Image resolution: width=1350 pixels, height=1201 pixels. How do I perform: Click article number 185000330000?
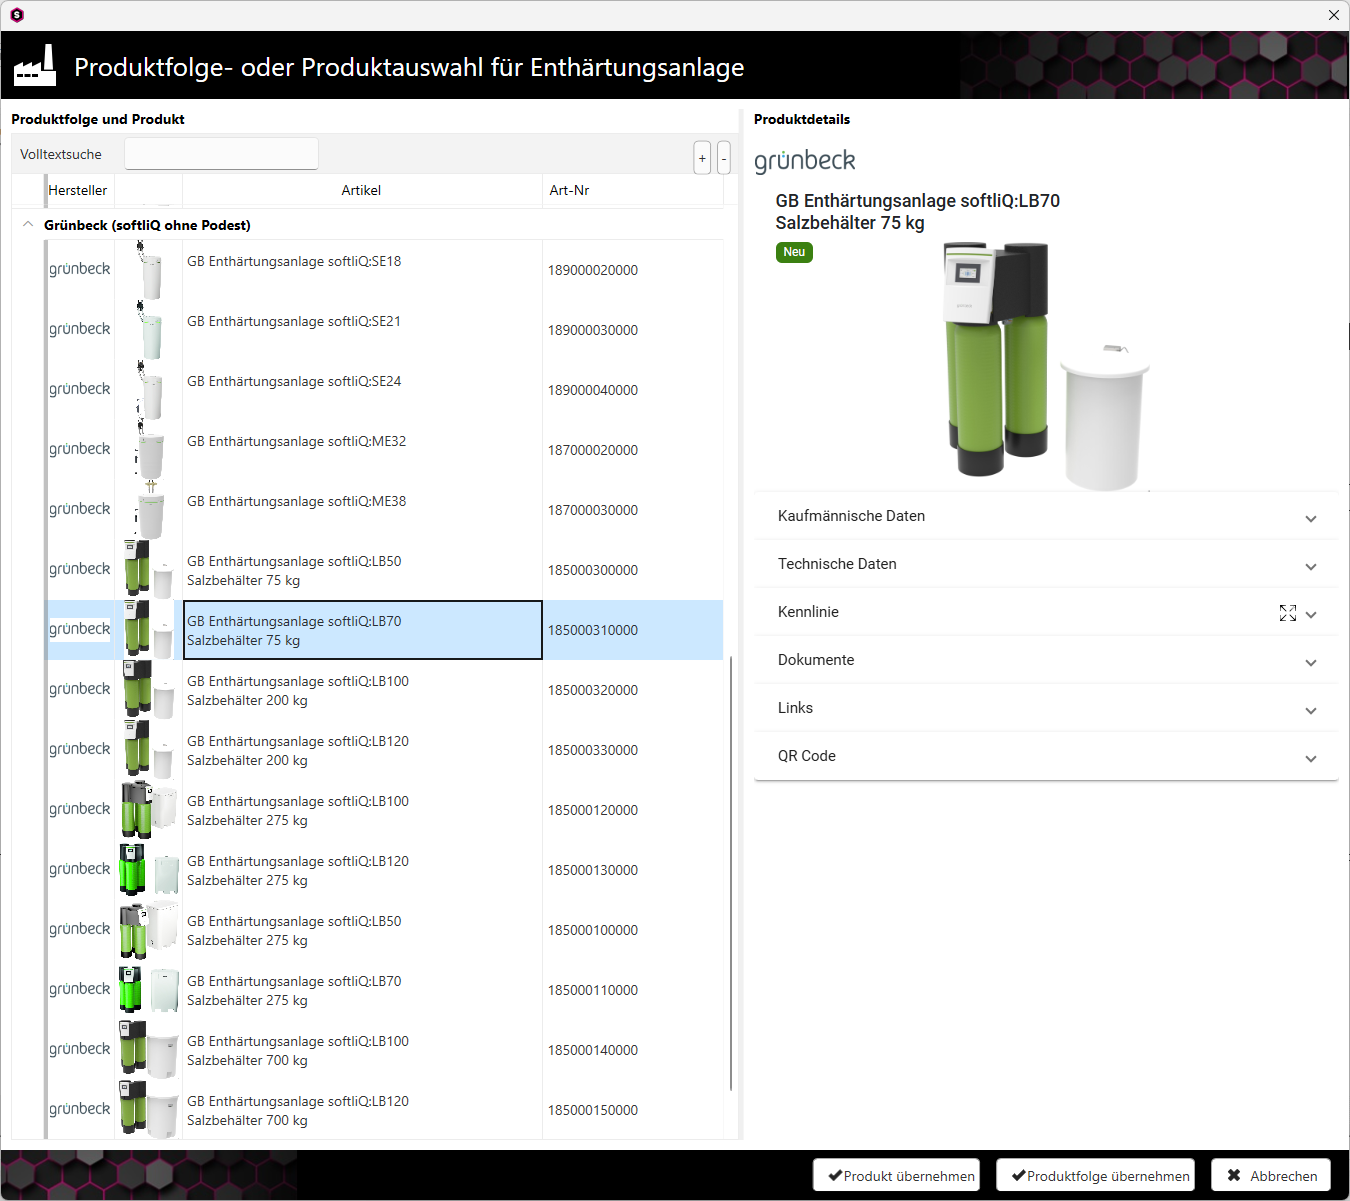[593, 750]
